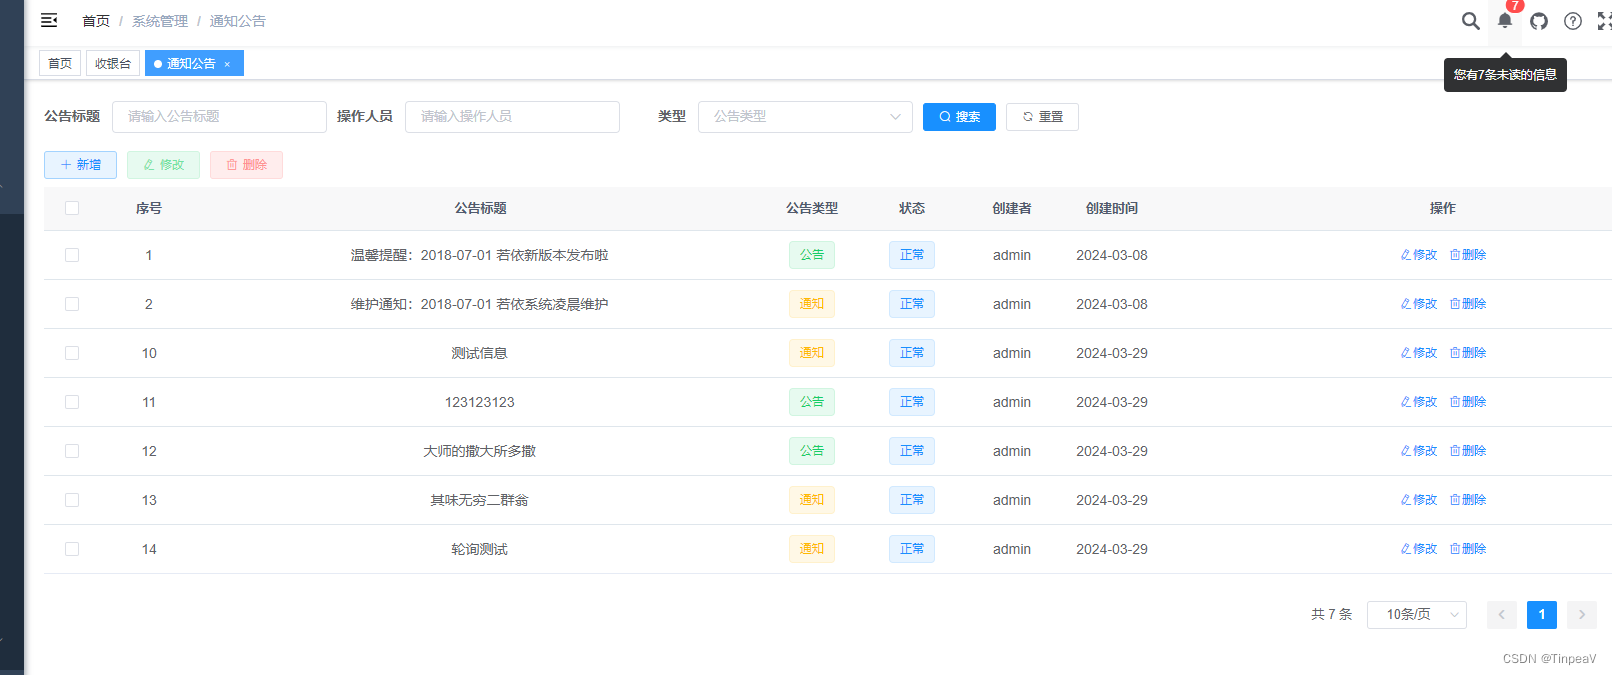The height and width of the screenshot is (675, 1612).
Task: Focus the 操作人员 input field
Action: pos(512,117)
